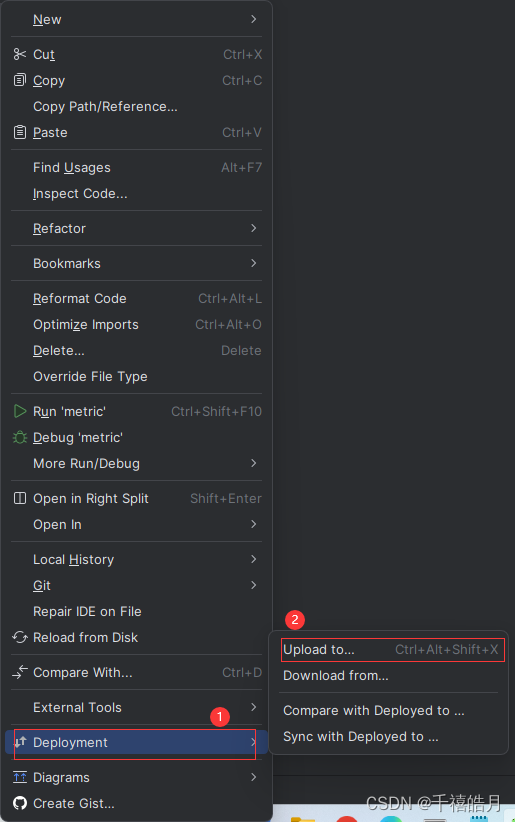The image size is (515, 822).
Task: Expand the Refactor submenu chevron
Action: pyautogui.click(x=254, y=228)
